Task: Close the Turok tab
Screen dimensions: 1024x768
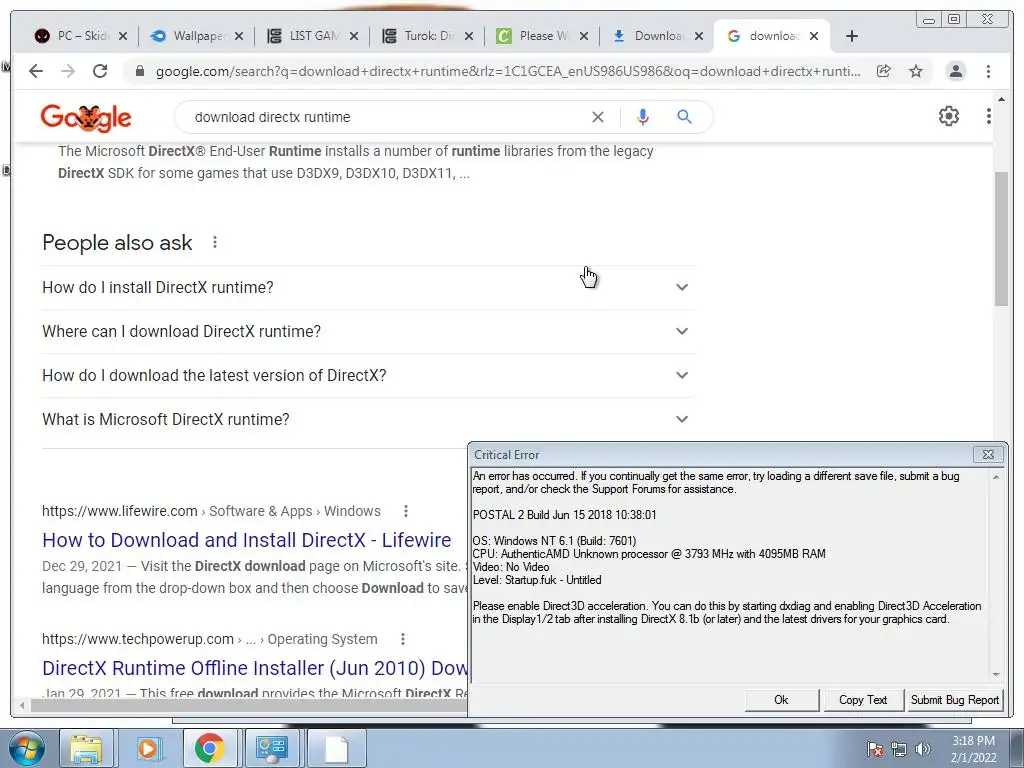Action: (469, 36)
